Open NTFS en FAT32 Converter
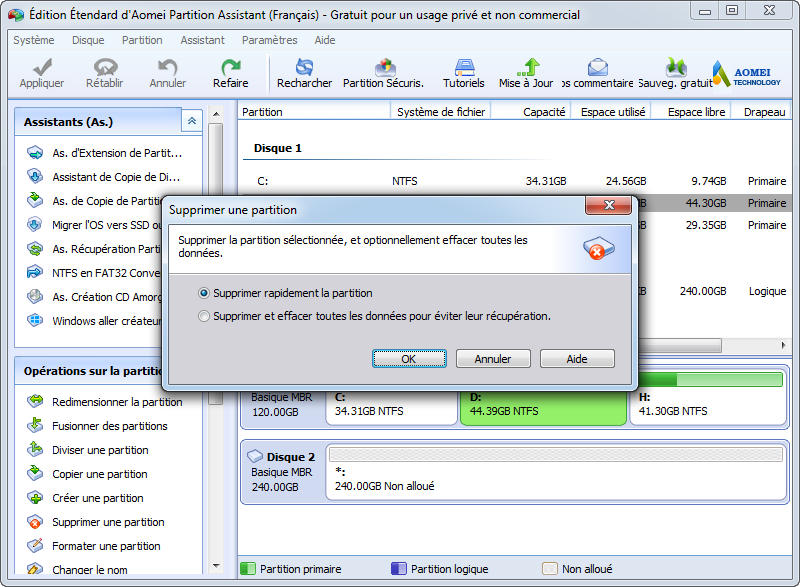 (x=94, y=273)
